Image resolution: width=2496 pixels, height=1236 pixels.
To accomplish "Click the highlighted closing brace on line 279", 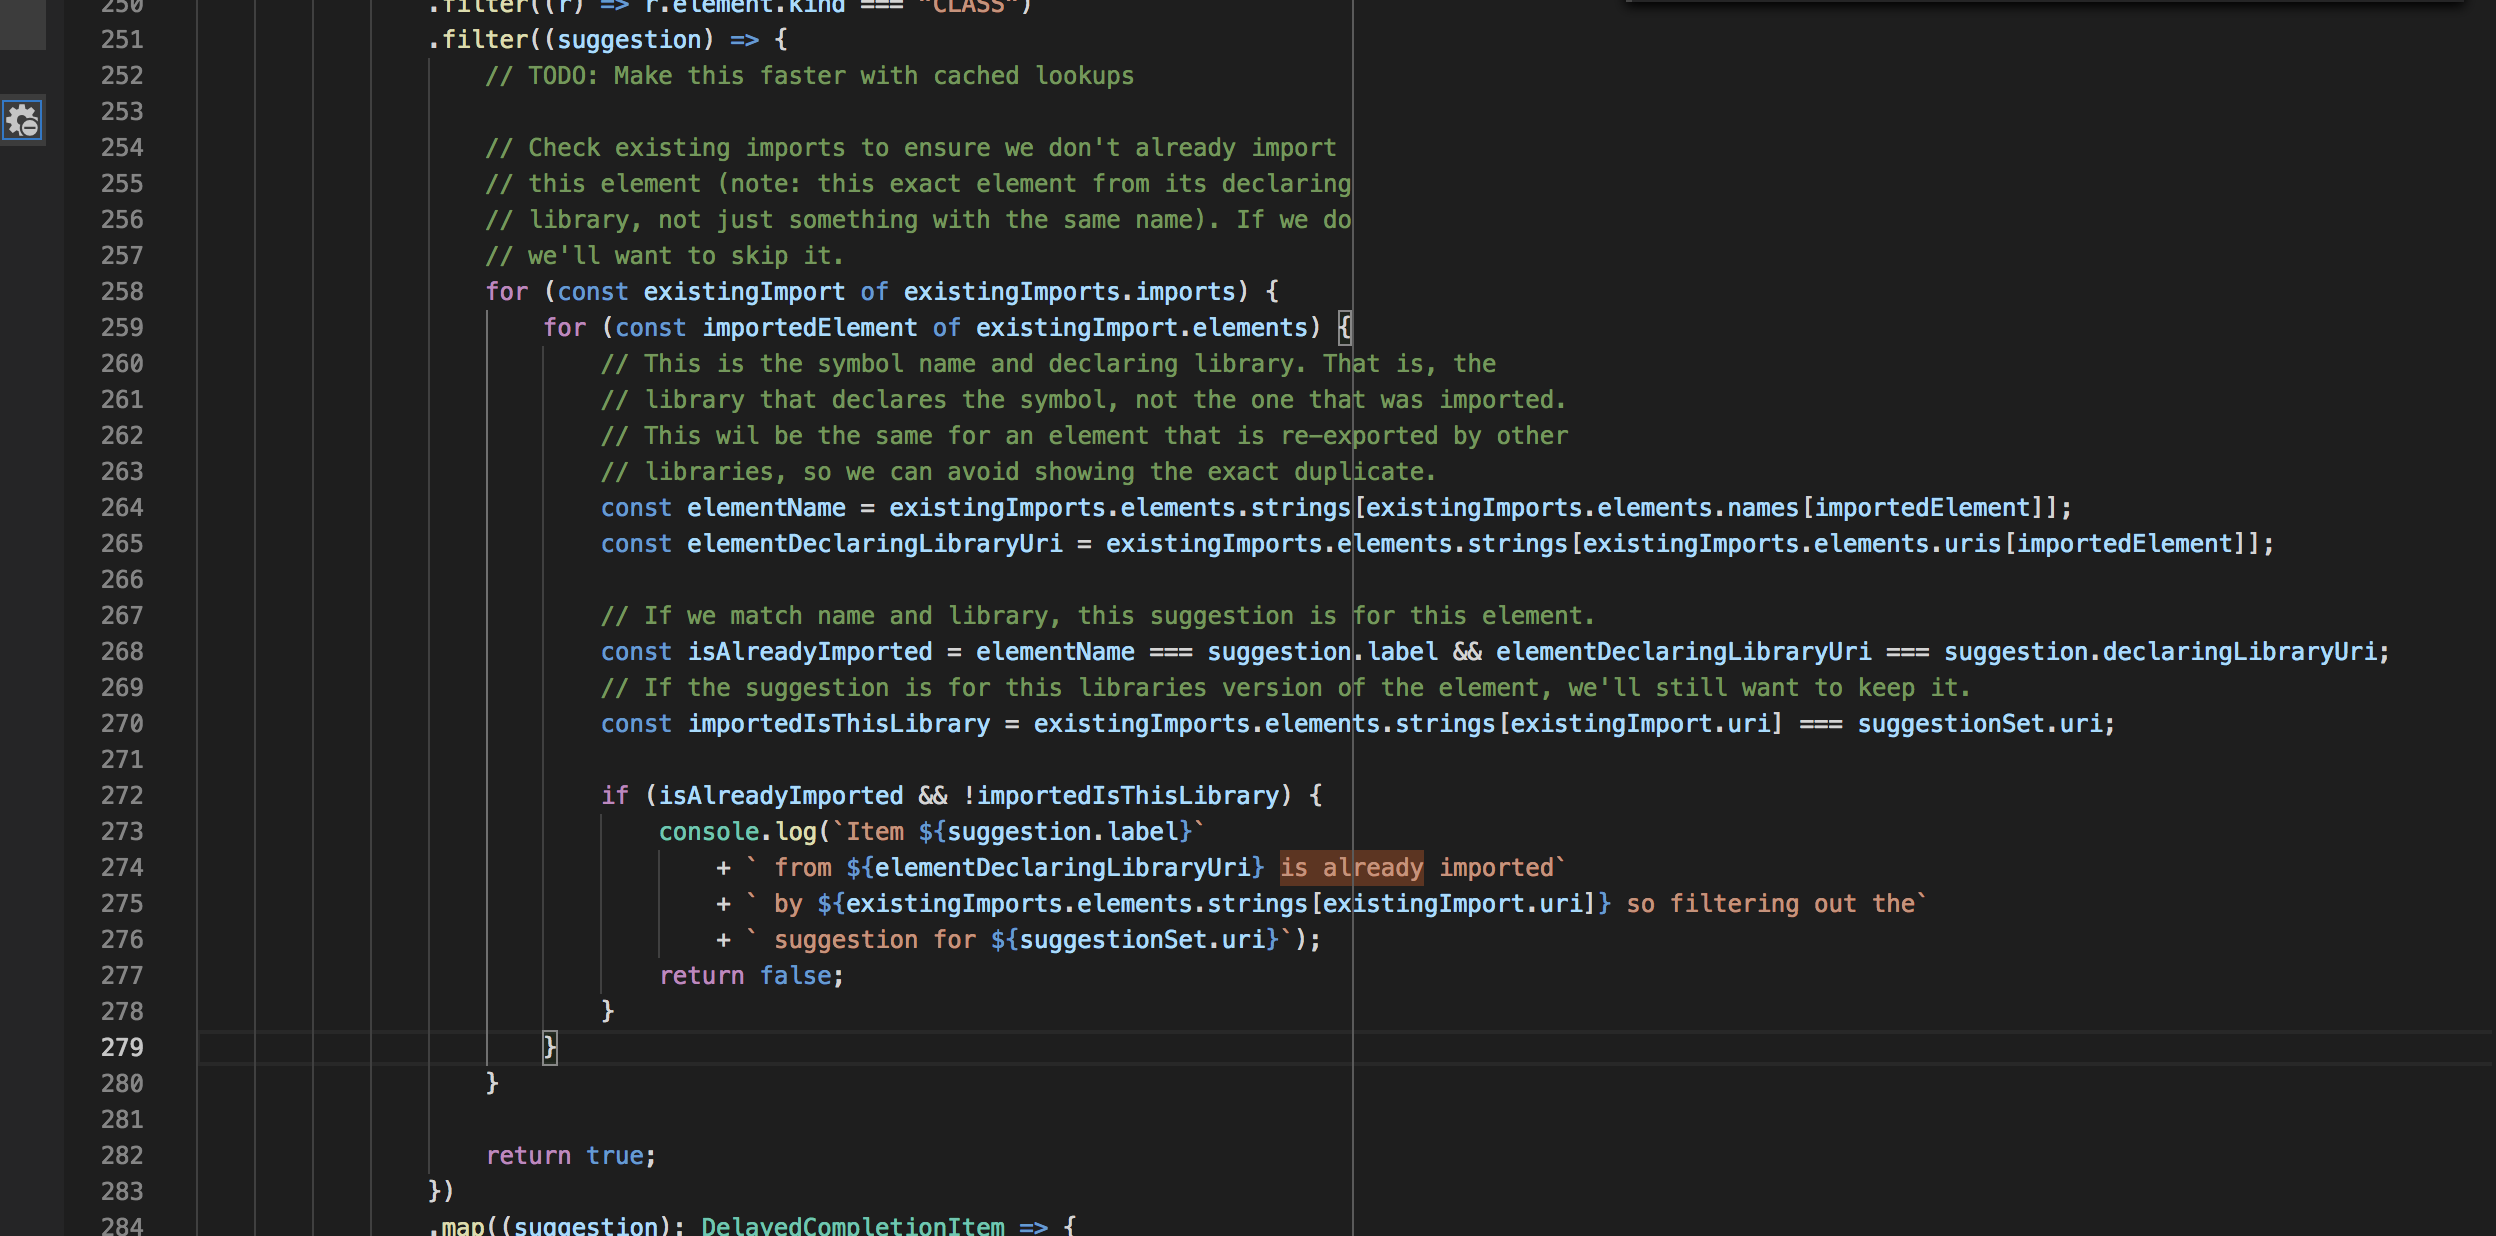I will coord(550,1047).
